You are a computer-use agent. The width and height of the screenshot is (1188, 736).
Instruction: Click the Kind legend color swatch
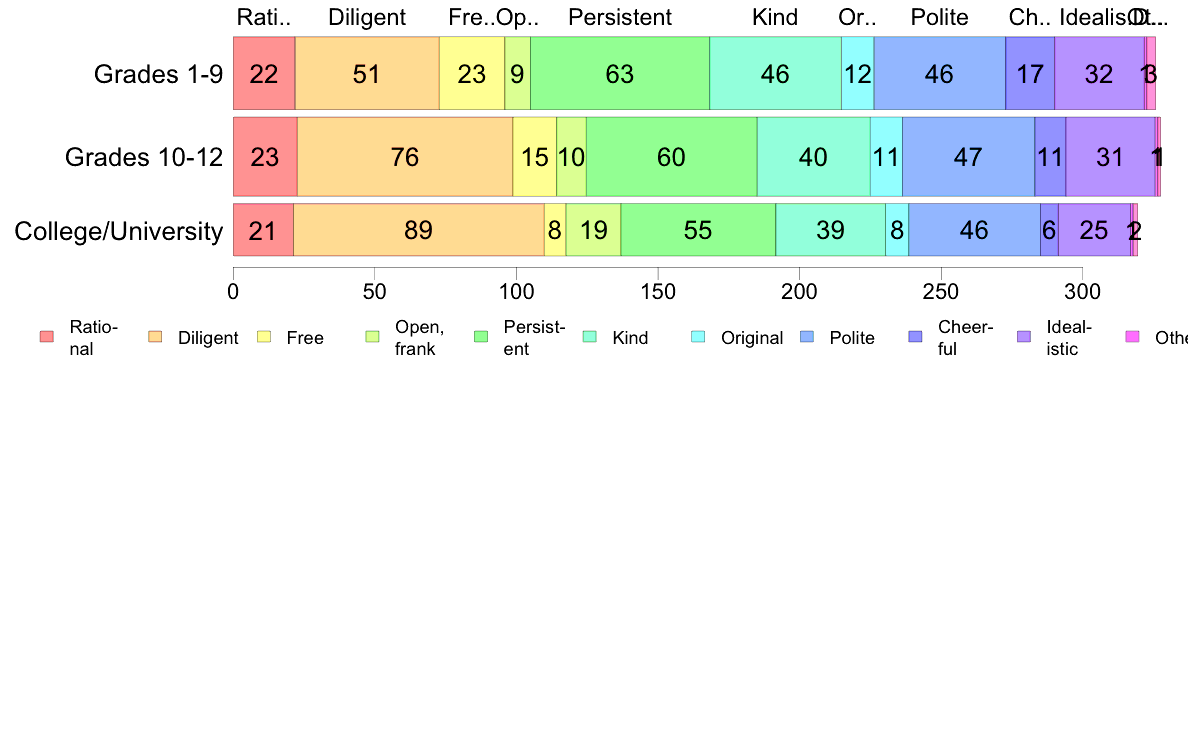[x=589, y=337]
